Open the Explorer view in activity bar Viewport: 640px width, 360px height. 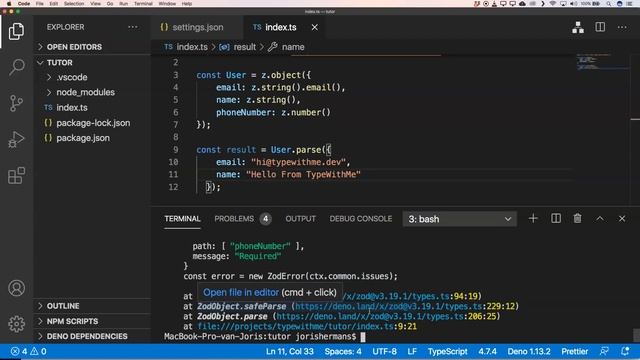click(16, 31)
